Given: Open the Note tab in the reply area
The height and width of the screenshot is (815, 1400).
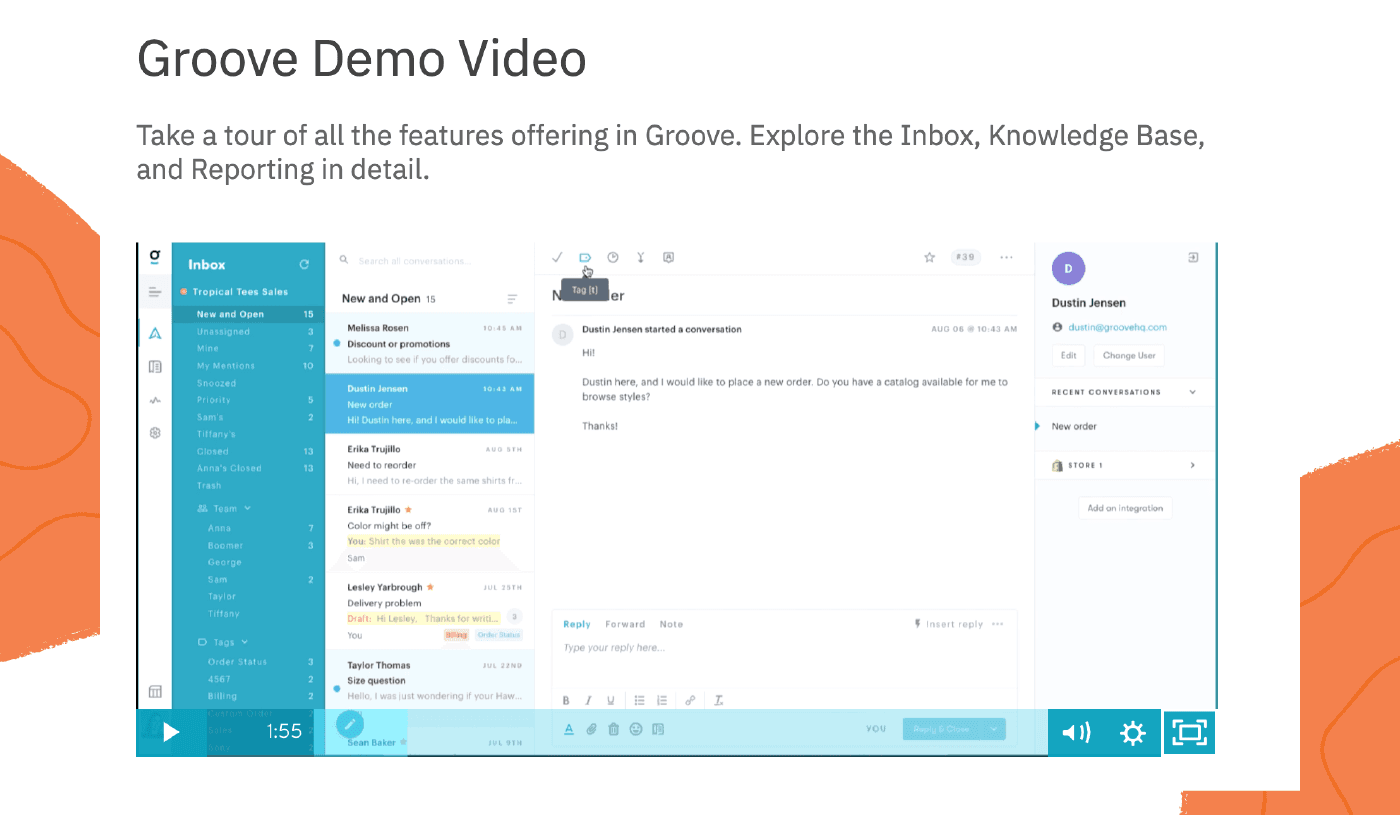Looking at the screenshot, I should click(671, 624).
